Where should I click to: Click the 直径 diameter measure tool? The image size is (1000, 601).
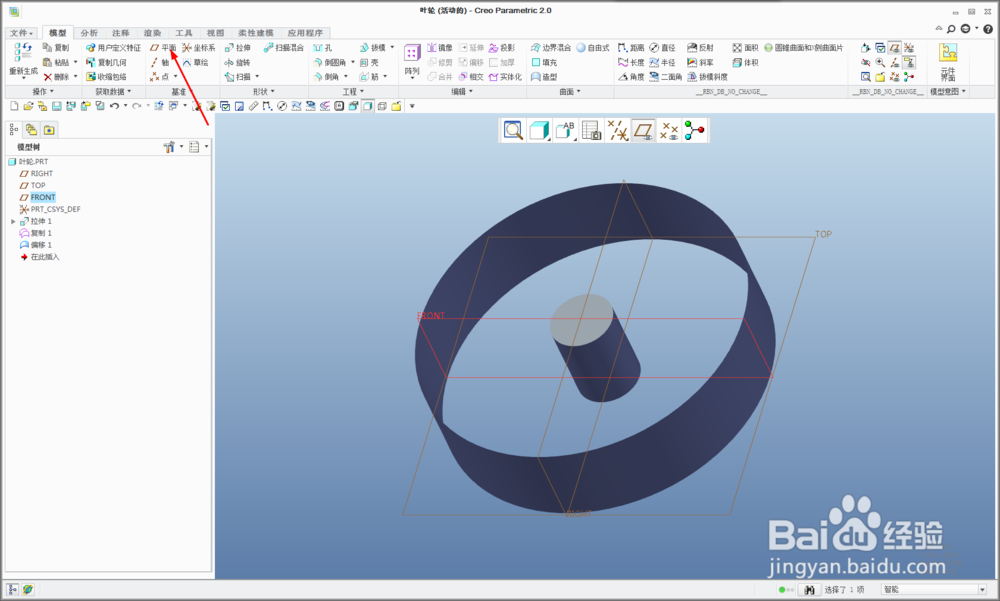663,48
